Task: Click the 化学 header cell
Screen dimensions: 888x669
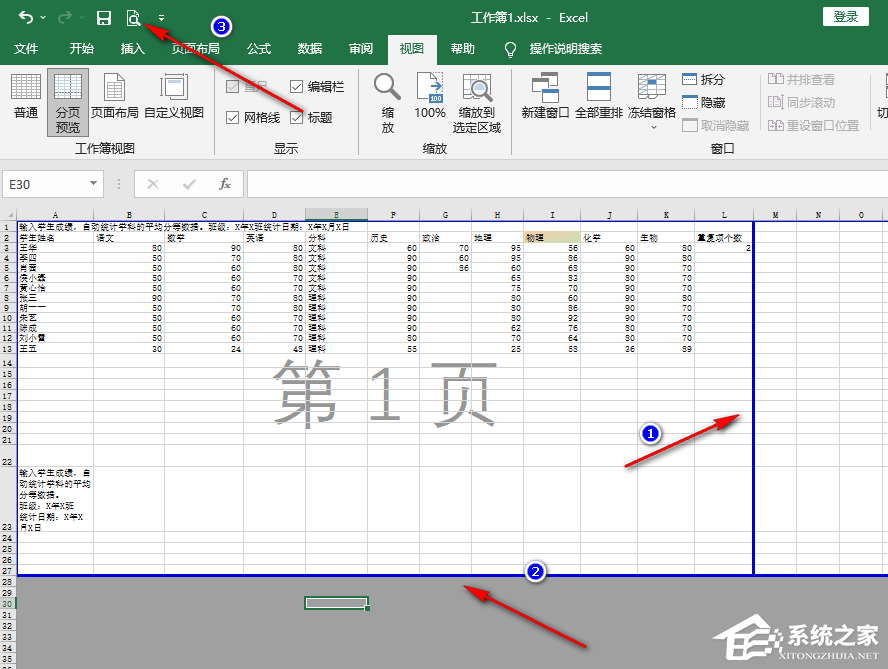Action: [x=609, y=238]
